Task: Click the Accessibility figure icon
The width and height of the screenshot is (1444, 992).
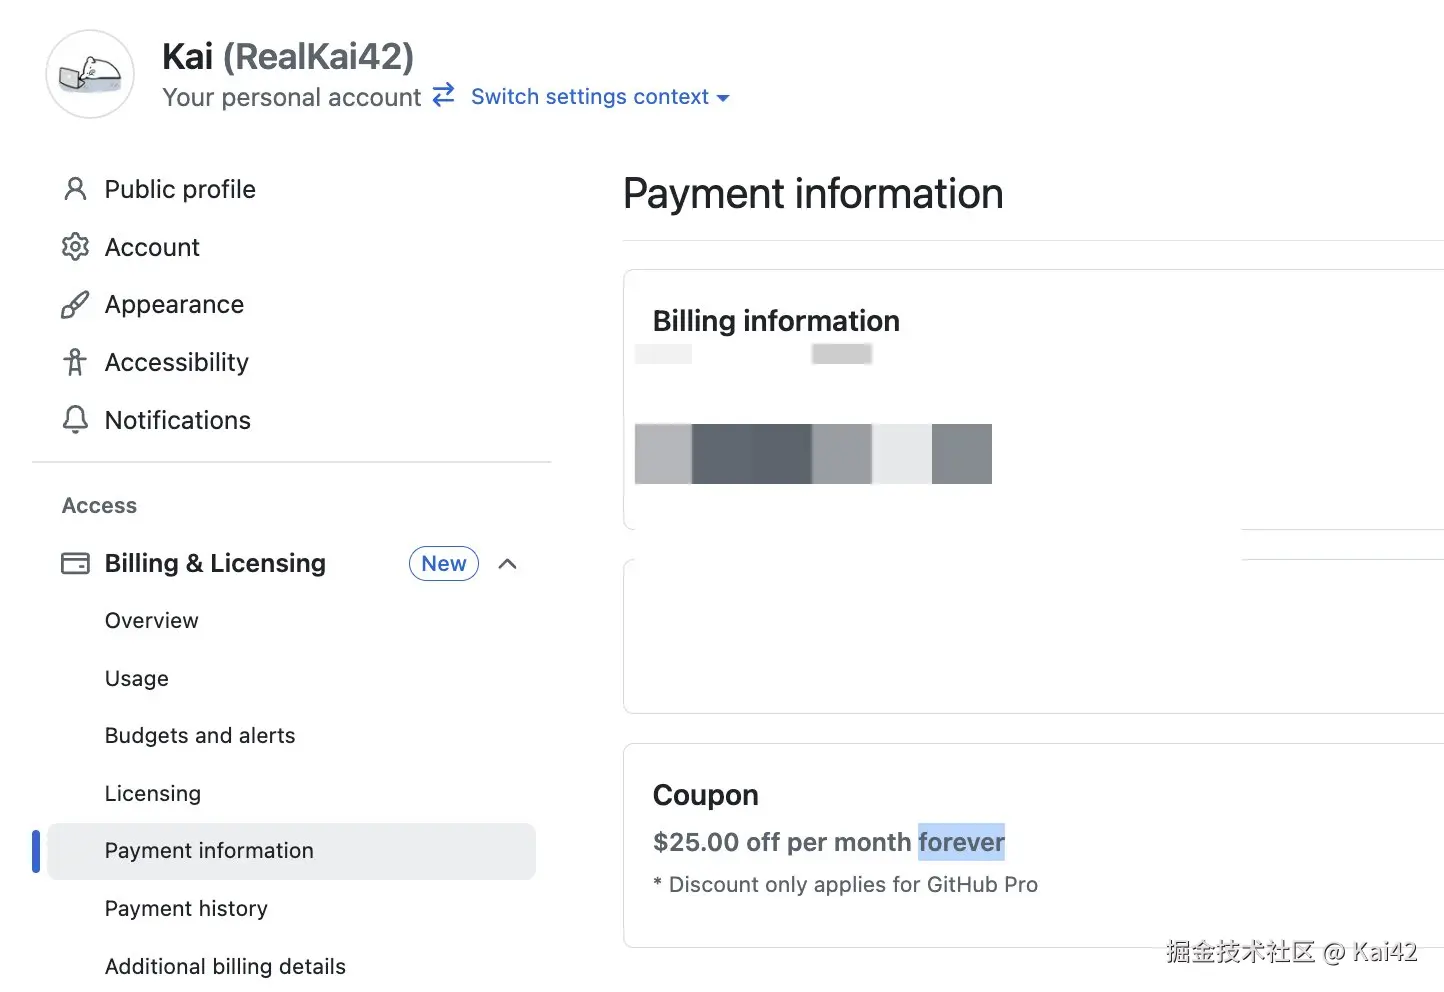Action: tap(75, 362)
